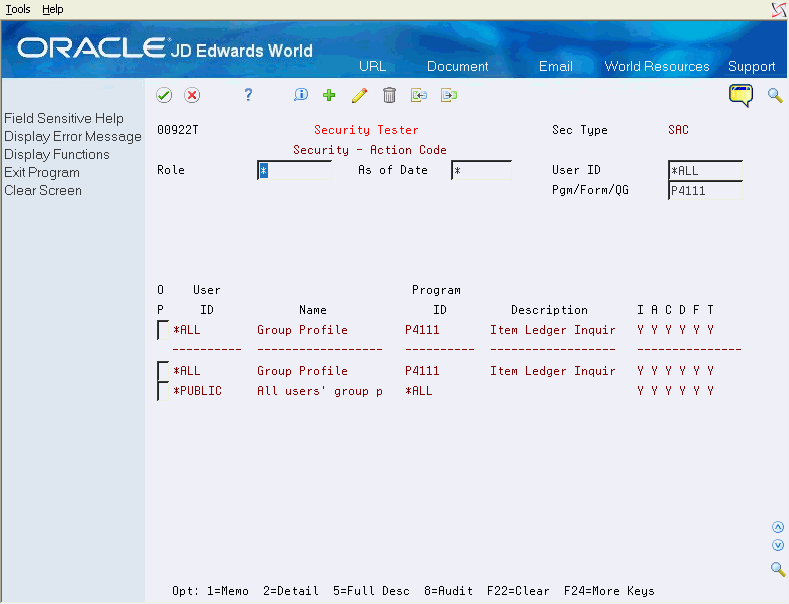The width and height of the screenshot is (789, 604).
Task: Click the SAC sec type value
Action: [x=678, y=130]
